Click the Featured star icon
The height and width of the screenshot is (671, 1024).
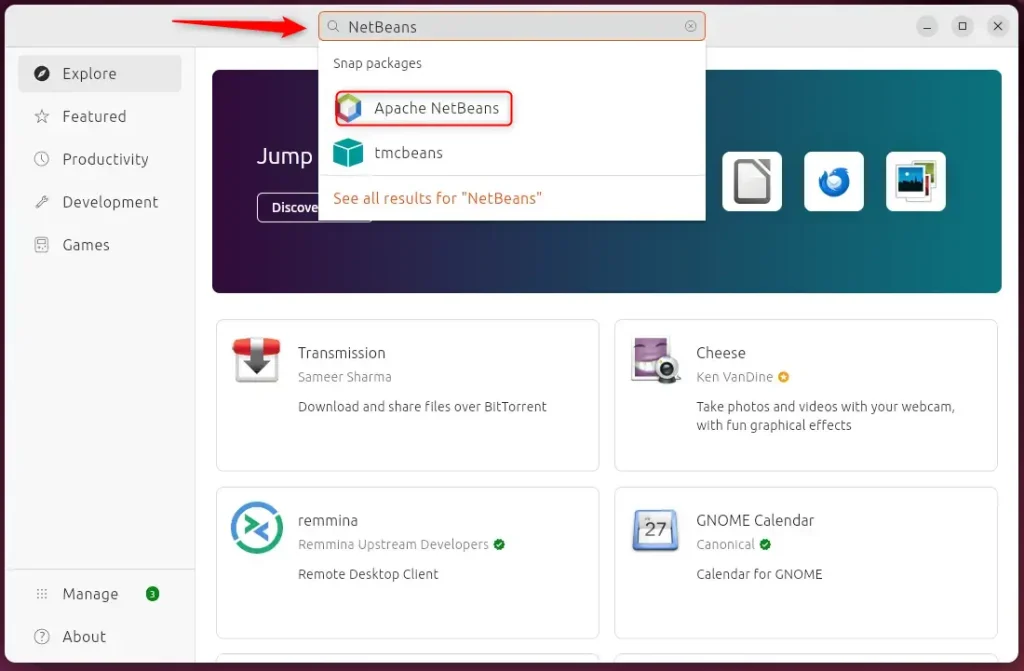pyautogui.click(x=42, y=116)
